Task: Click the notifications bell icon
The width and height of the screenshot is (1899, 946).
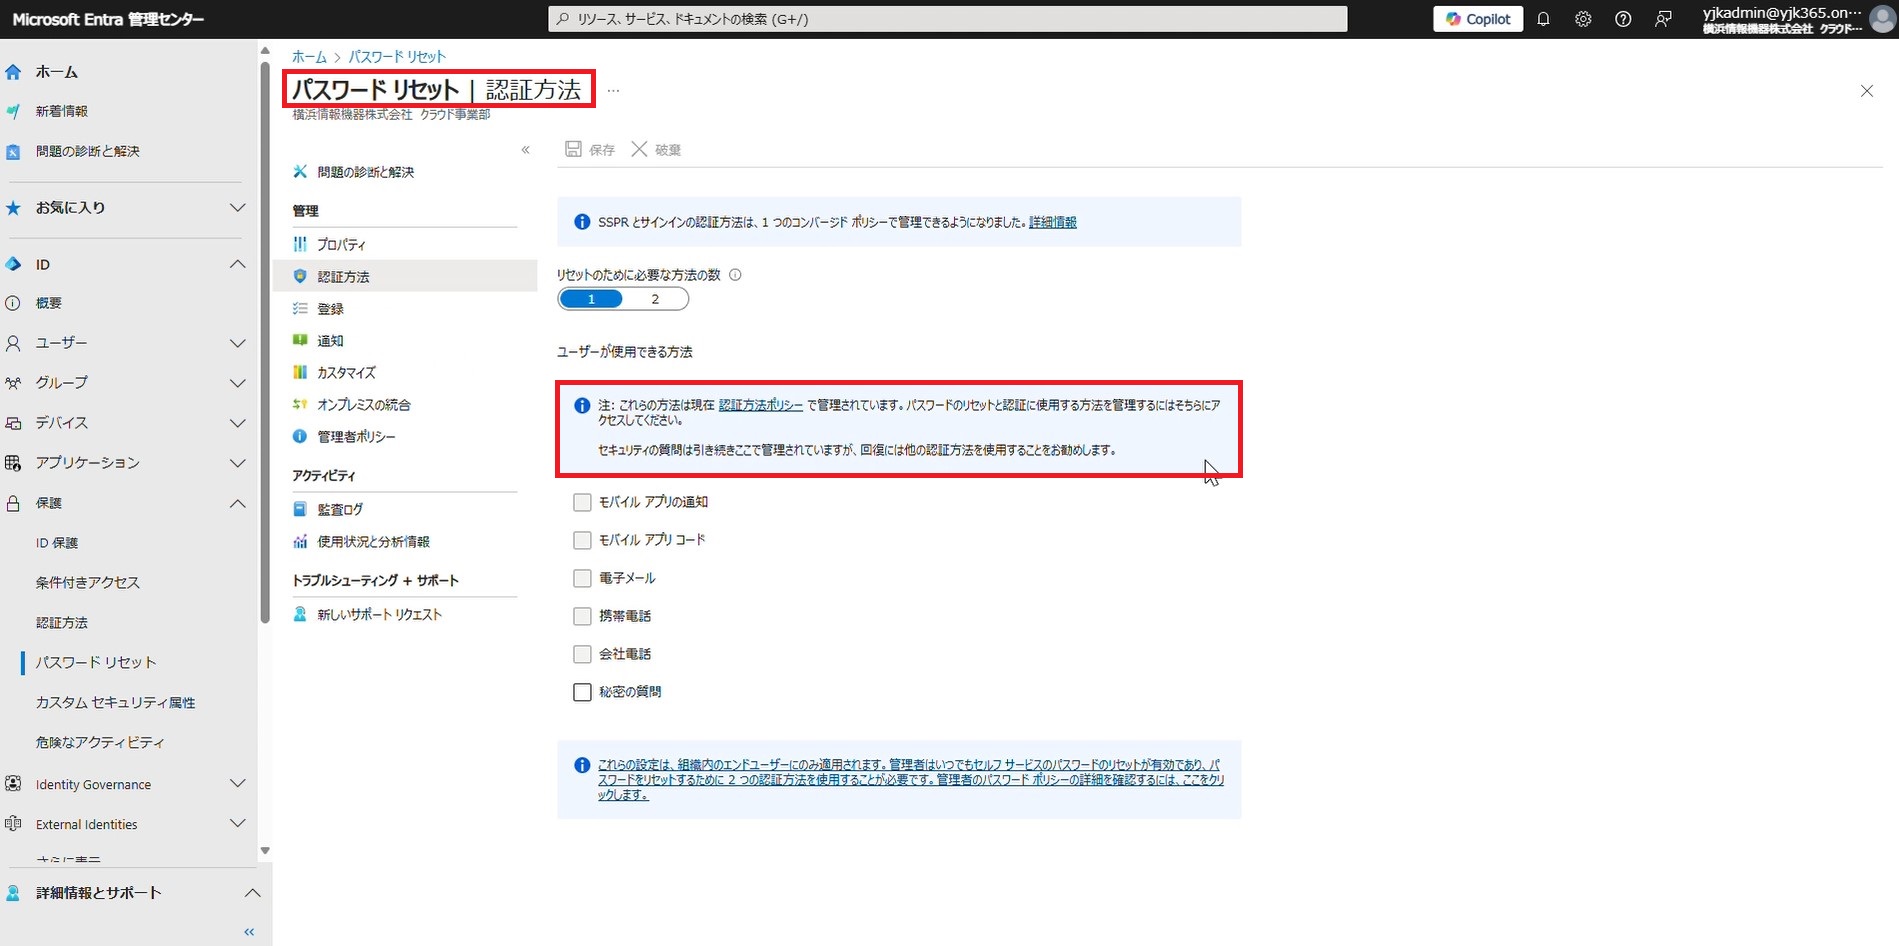Action: point(1543,19)
